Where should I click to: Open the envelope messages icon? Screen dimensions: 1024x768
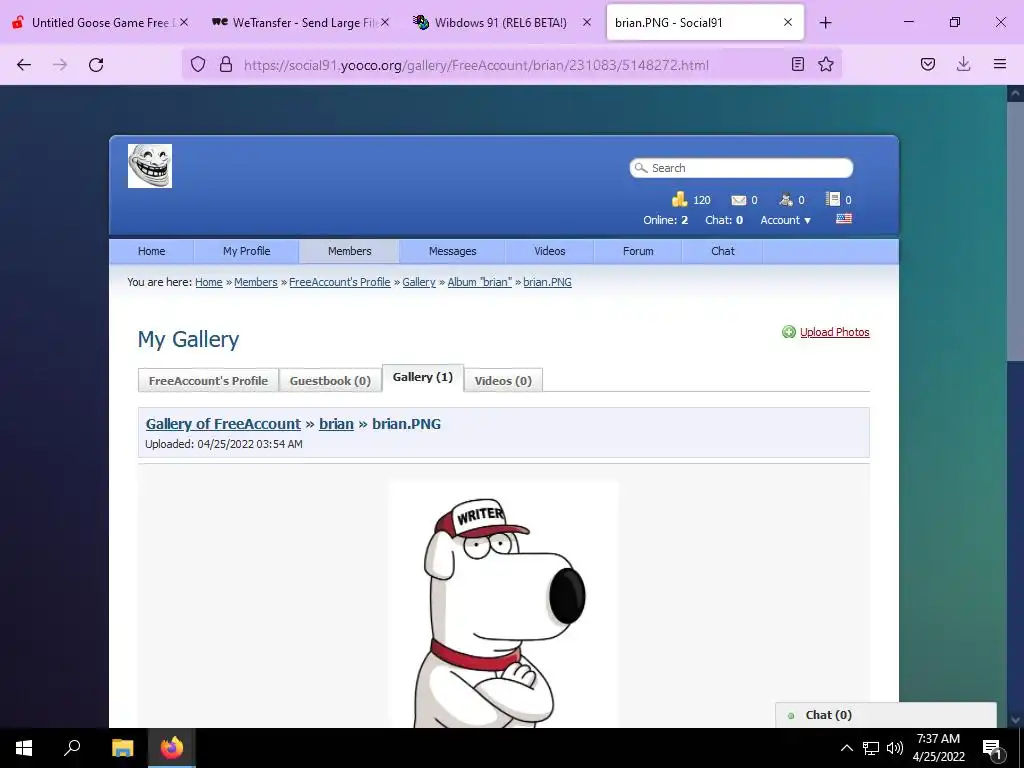[739, 200]
